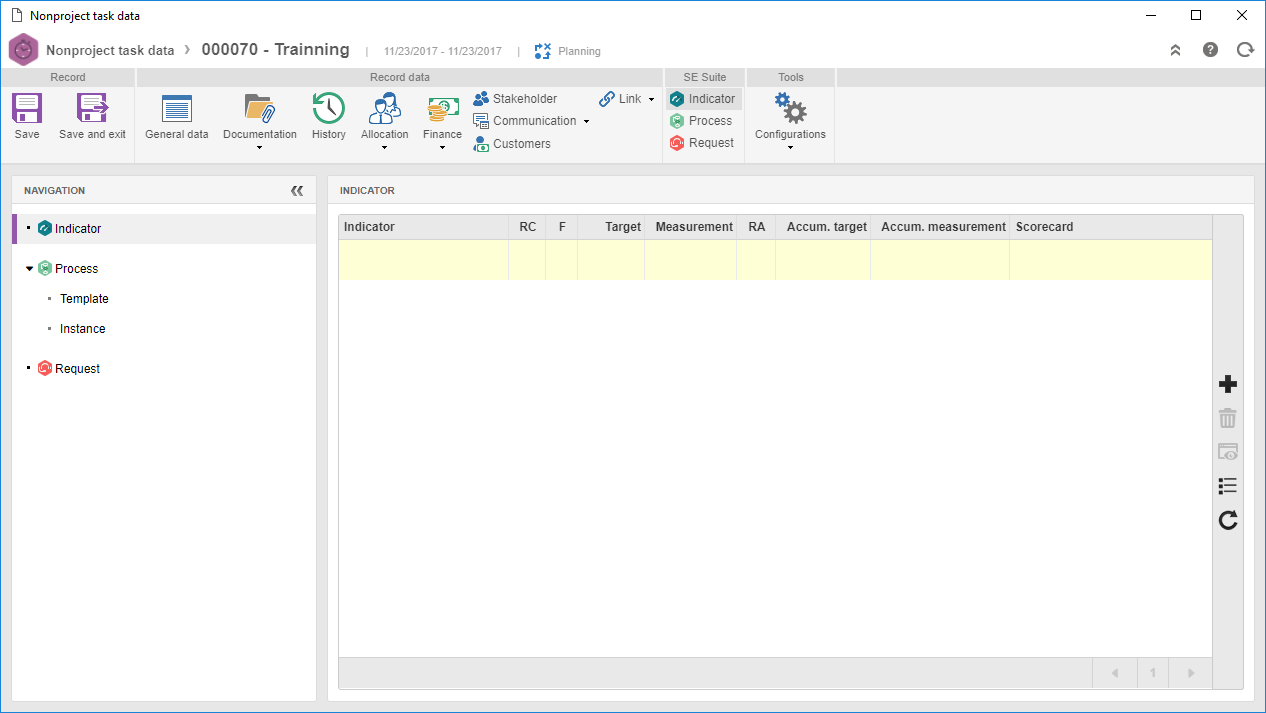Collapse the Process tree node
1266x713 pixels.
point(30,269)
